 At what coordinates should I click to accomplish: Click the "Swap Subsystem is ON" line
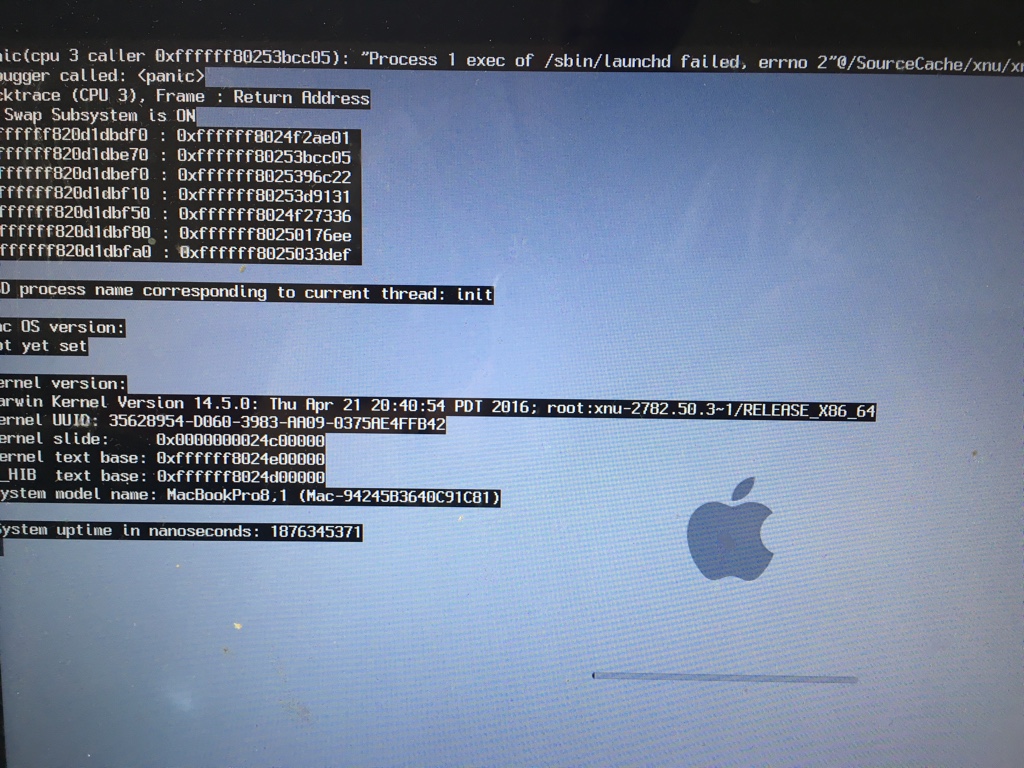[x=98, y=116]
